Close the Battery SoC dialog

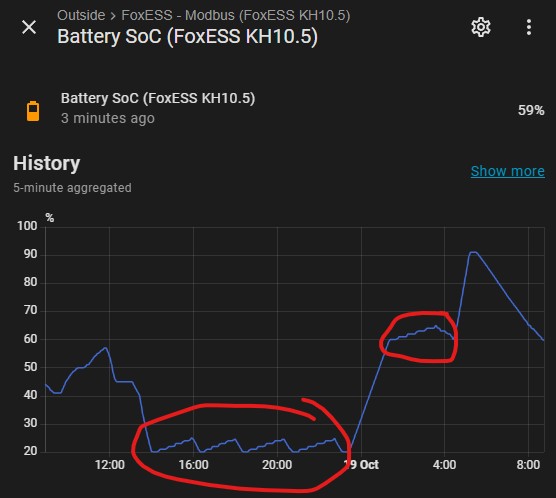pyautogui.click(x=29, y=27)
